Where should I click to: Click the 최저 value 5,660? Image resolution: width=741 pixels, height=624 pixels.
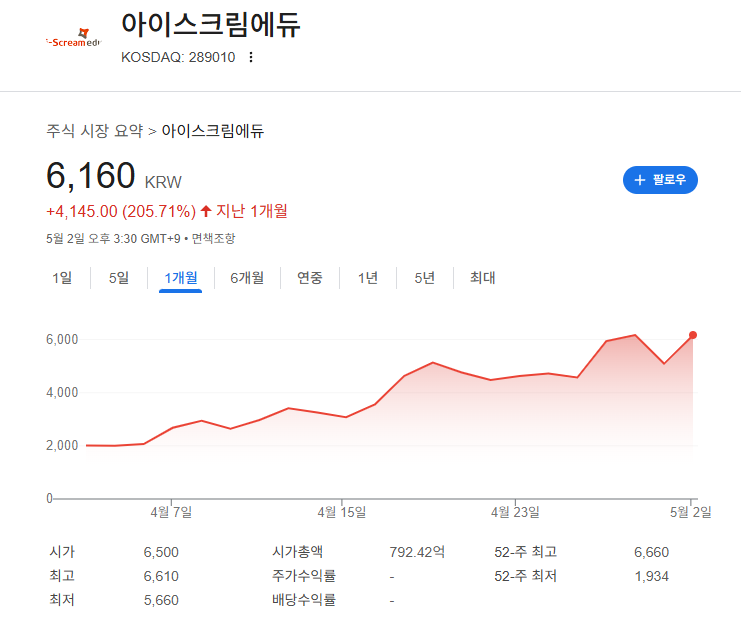[161, 600]
